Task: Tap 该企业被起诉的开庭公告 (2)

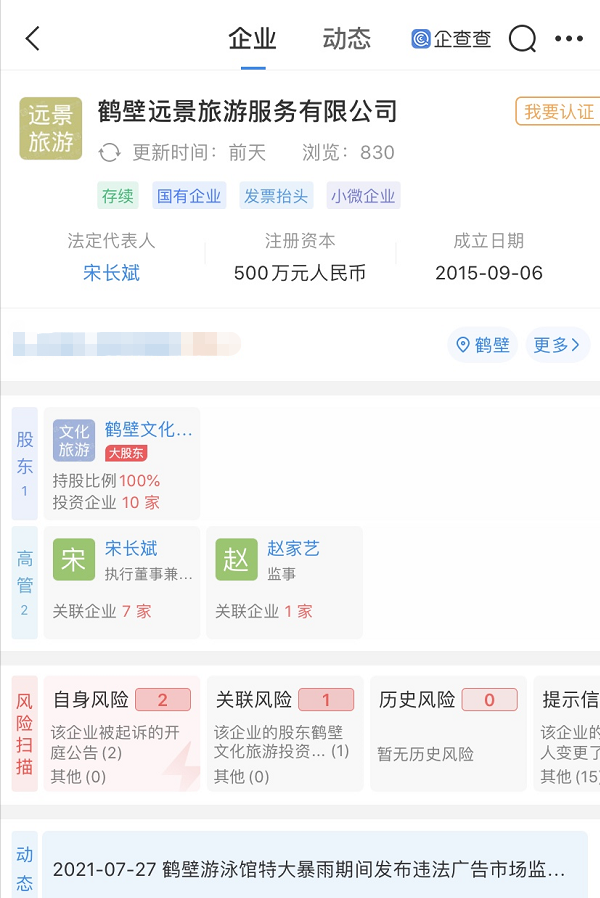Action: [115, 742]
